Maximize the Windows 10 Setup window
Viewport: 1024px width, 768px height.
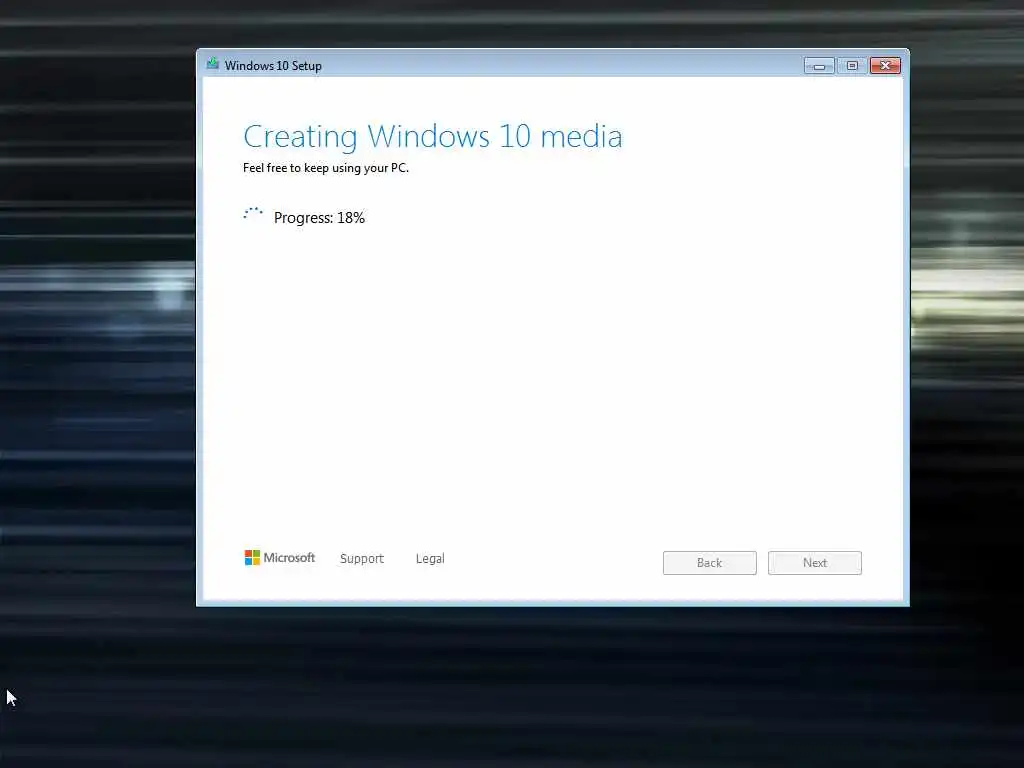coord(852,65)
